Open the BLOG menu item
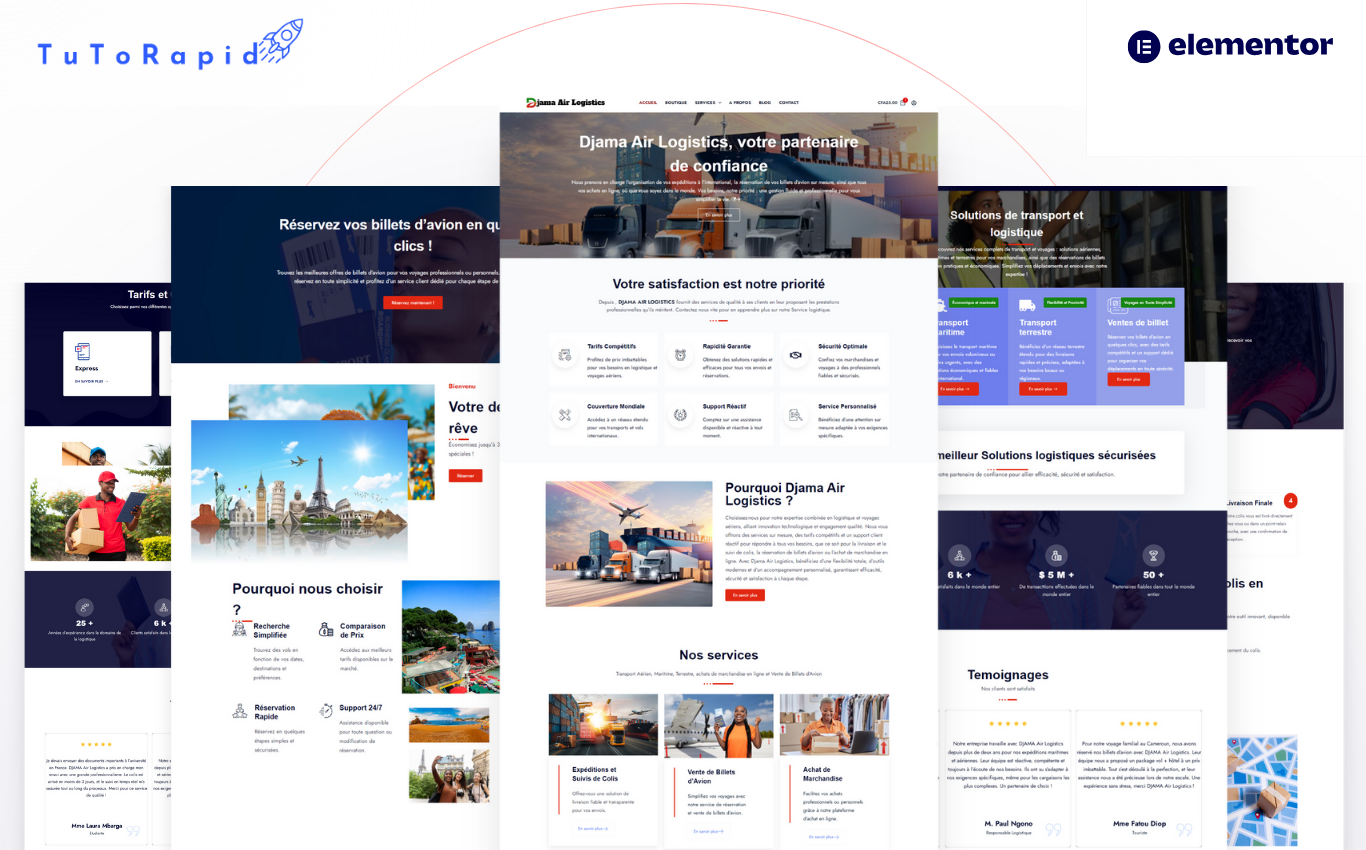Viewport: 1366px width, 850px height. (x=765, y=102)
